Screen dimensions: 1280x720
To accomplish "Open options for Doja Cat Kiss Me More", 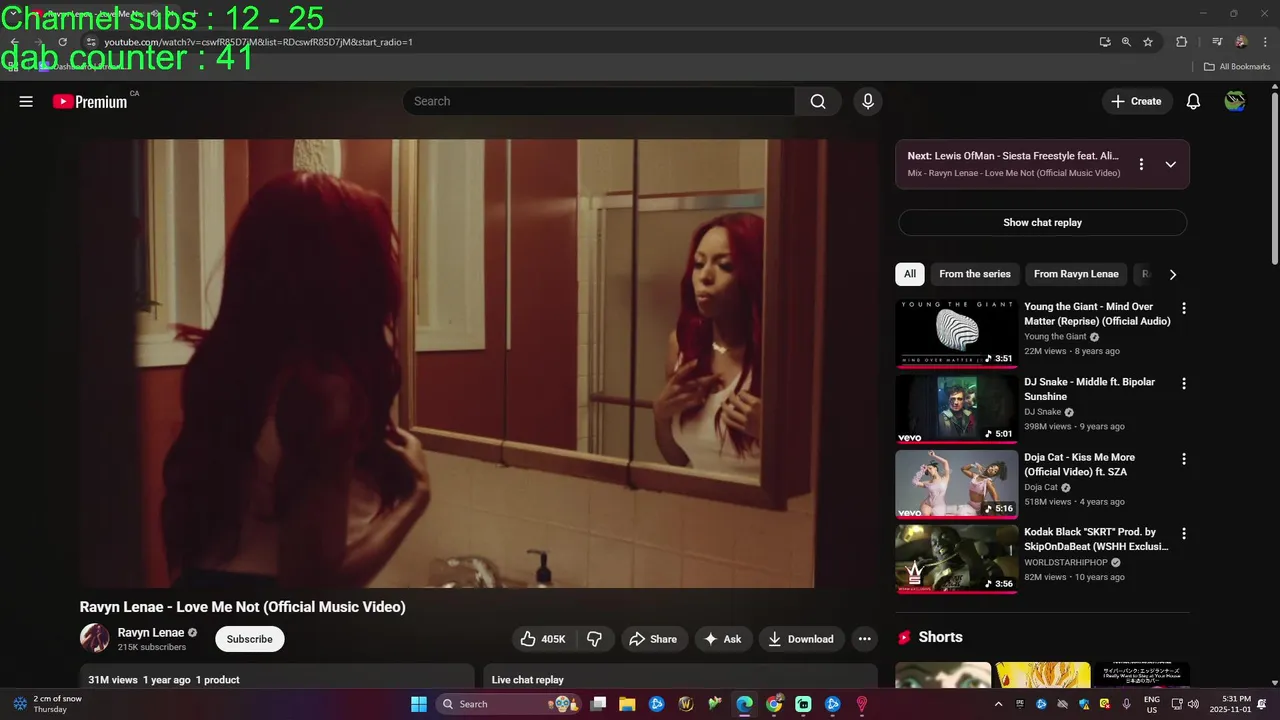I will point(1184,459).
